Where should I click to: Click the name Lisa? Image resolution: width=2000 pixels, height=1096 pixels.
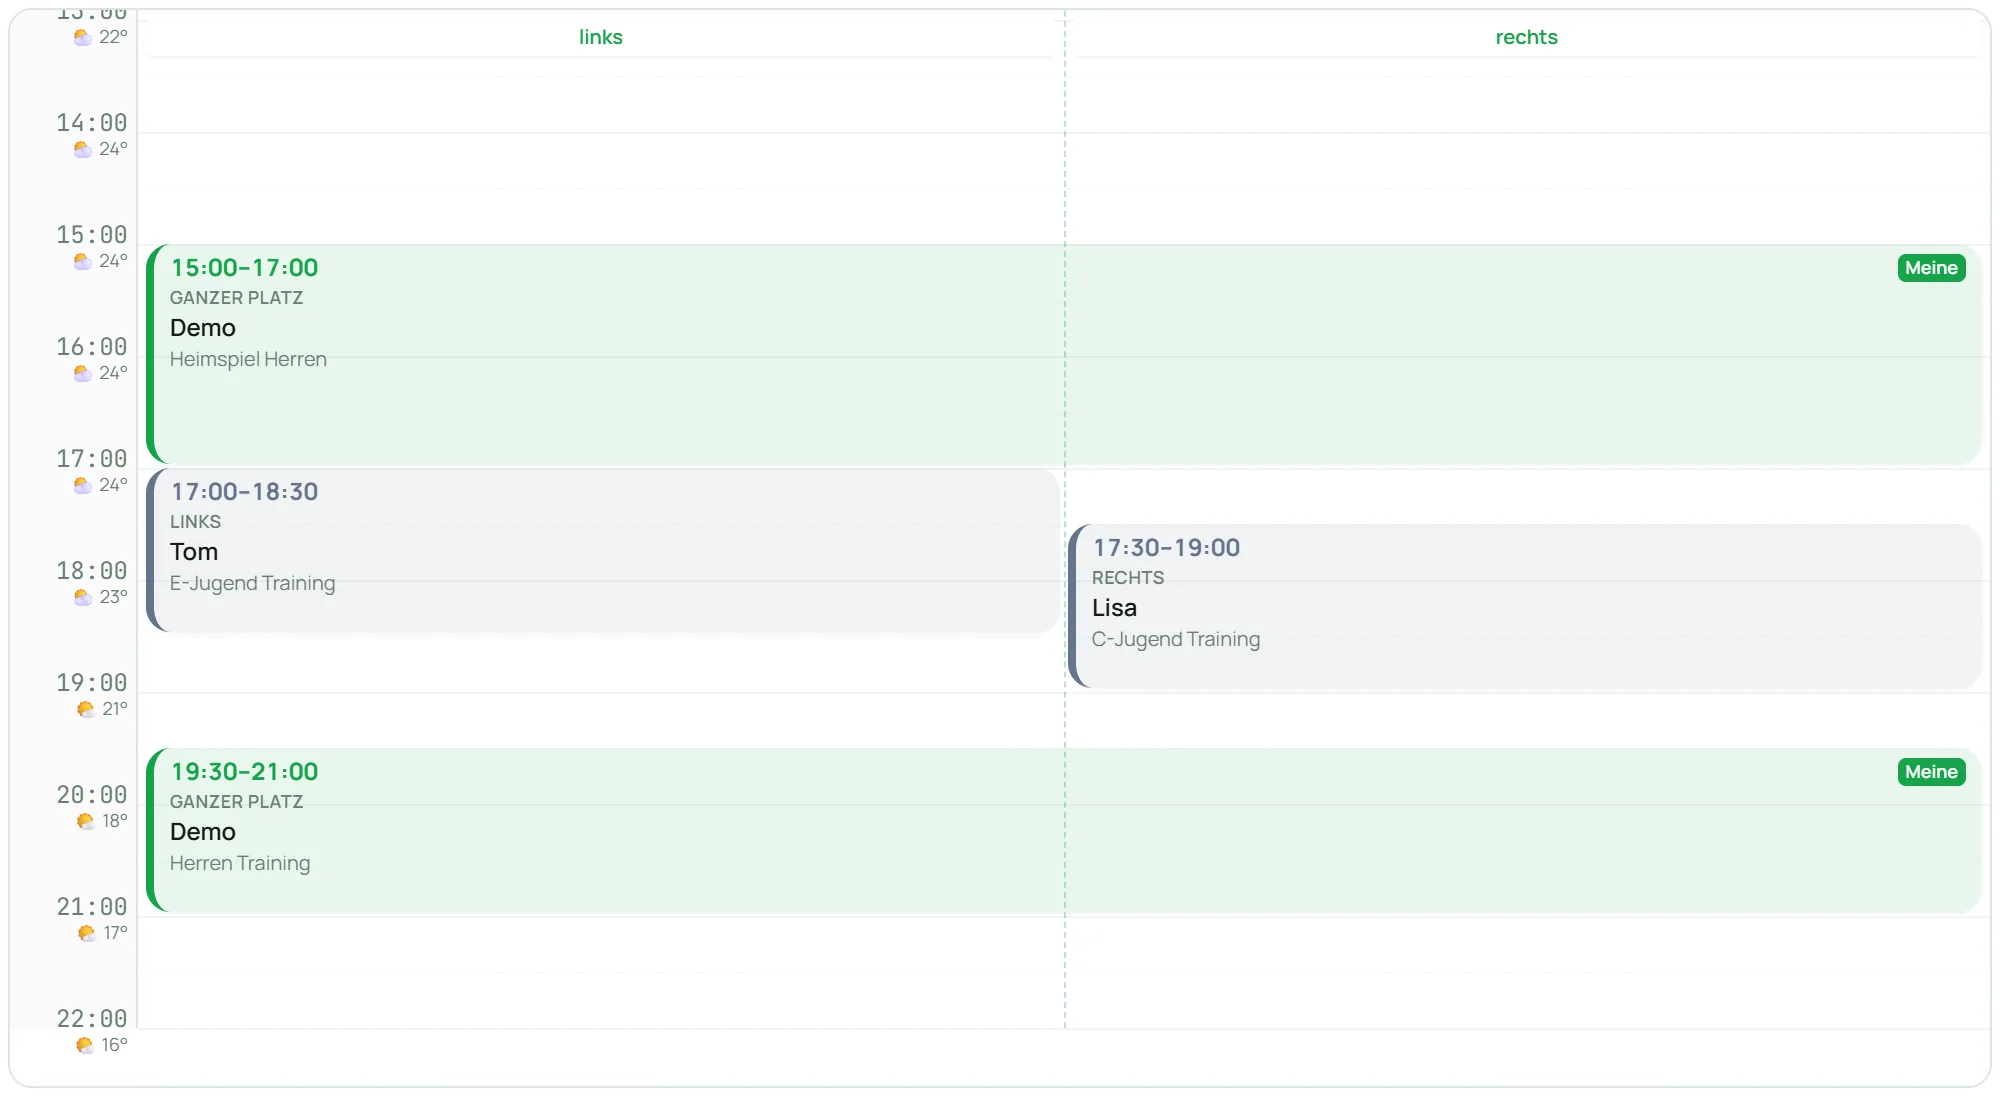click(x=1114, y=608)
